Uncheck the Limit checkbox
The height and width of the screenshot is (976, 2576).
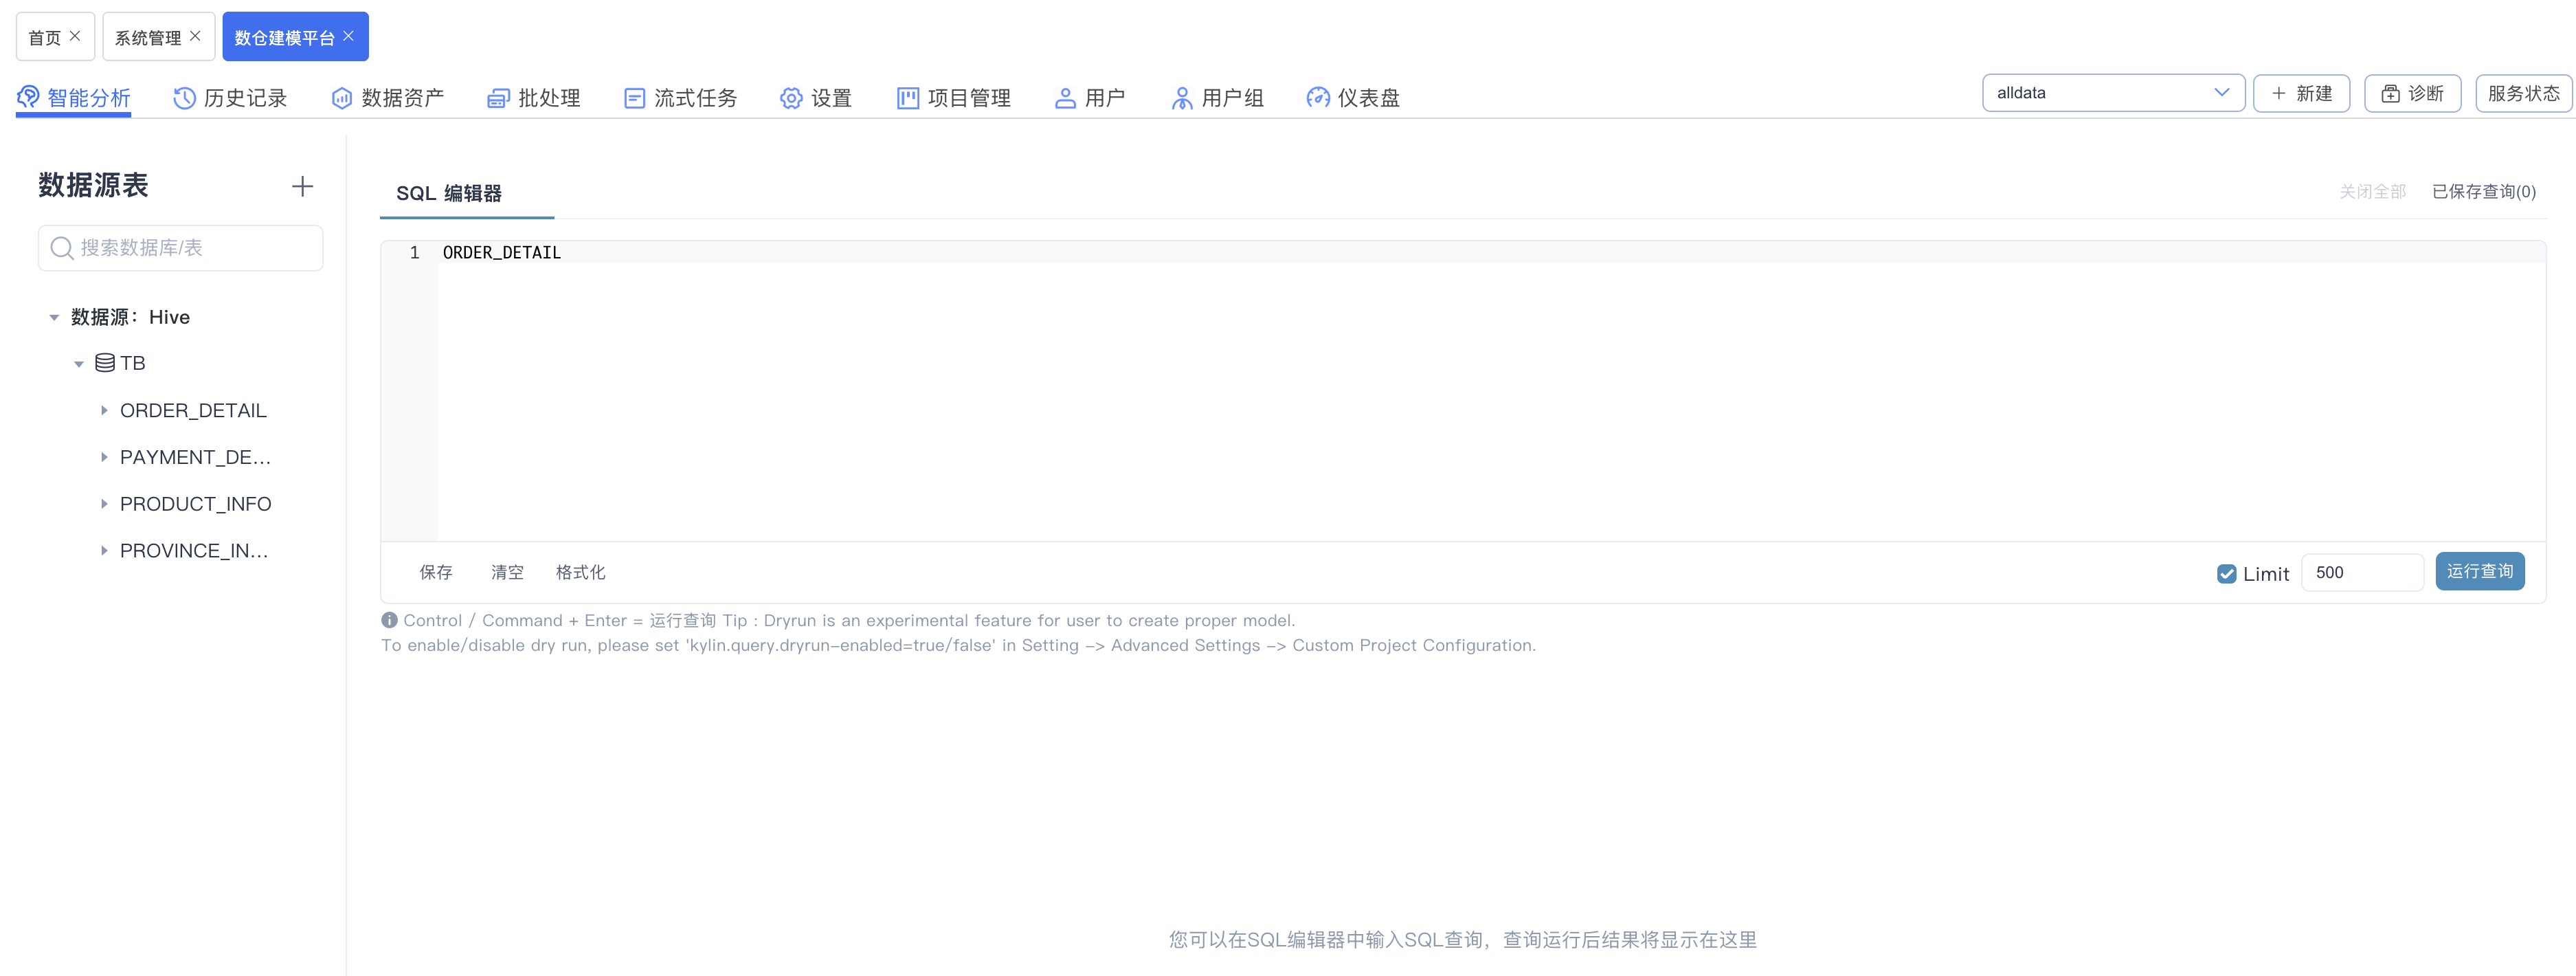pos(2226,574)
